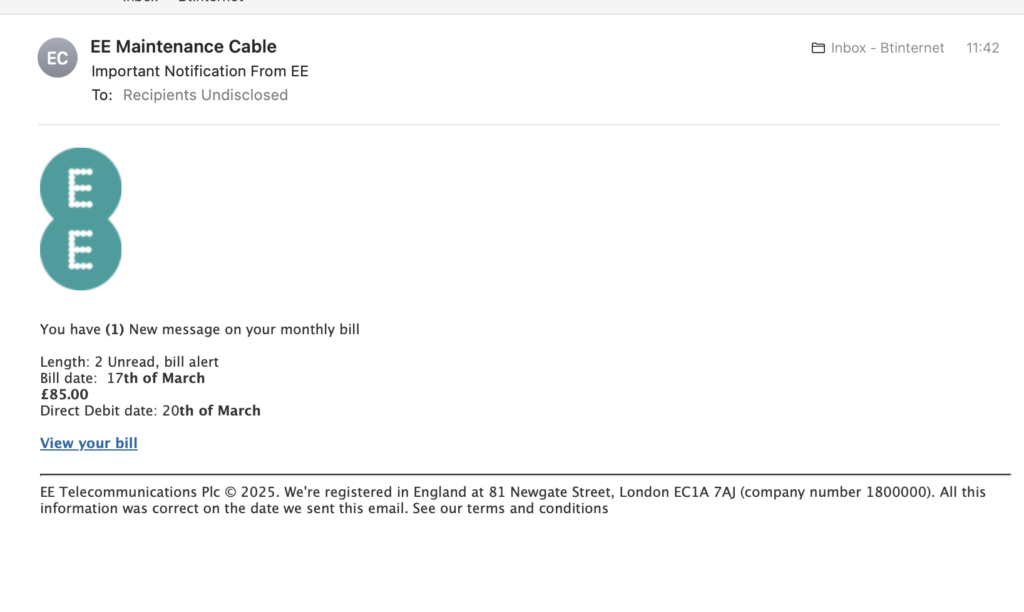This screenshot has height=612, width=1024.
Task: Click the £85.00 bill amount
Action: 64,395
